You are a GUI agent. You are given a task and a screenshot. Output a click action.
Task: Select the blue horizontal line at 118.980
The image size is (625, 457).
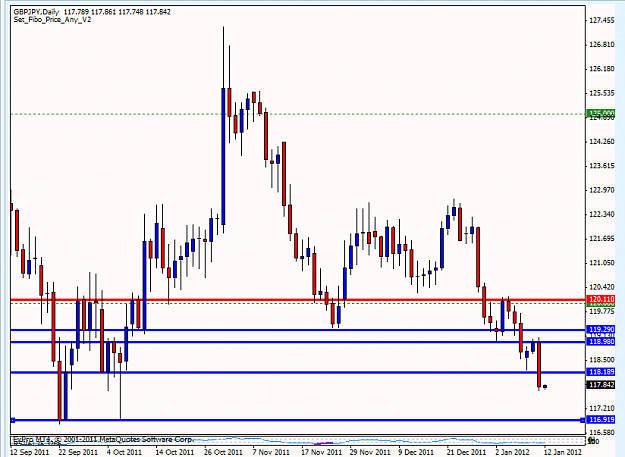[298, 342]
